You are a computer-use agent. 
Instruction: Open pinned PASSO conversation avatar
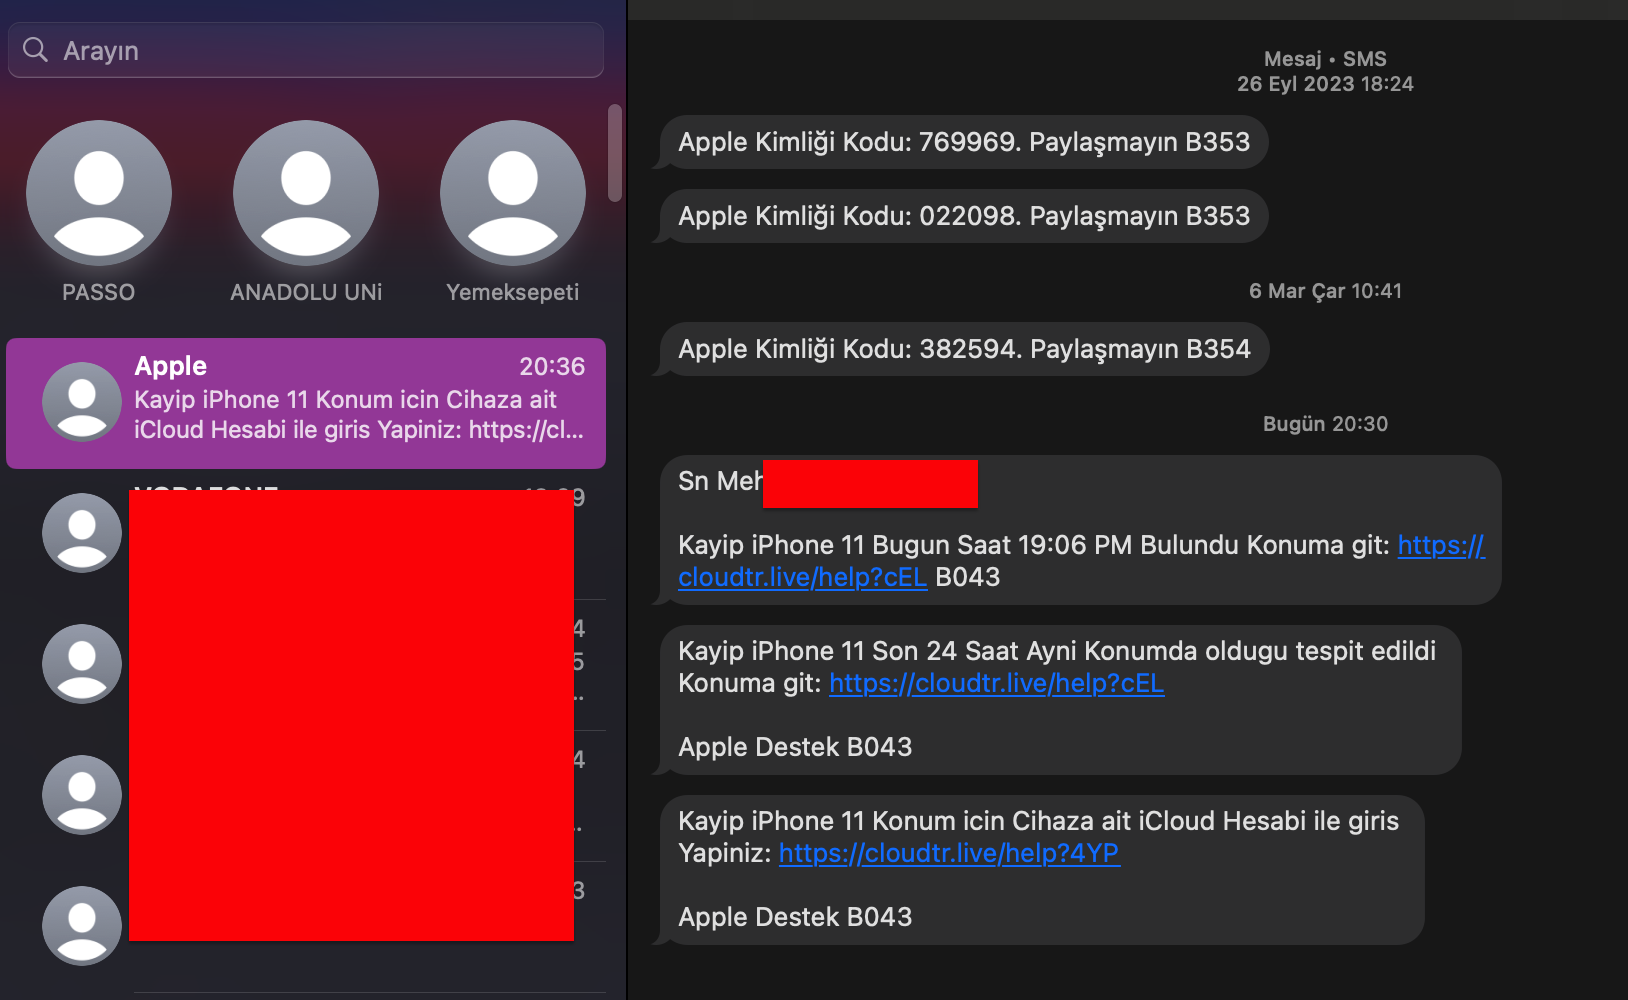[x=99, y=193]
